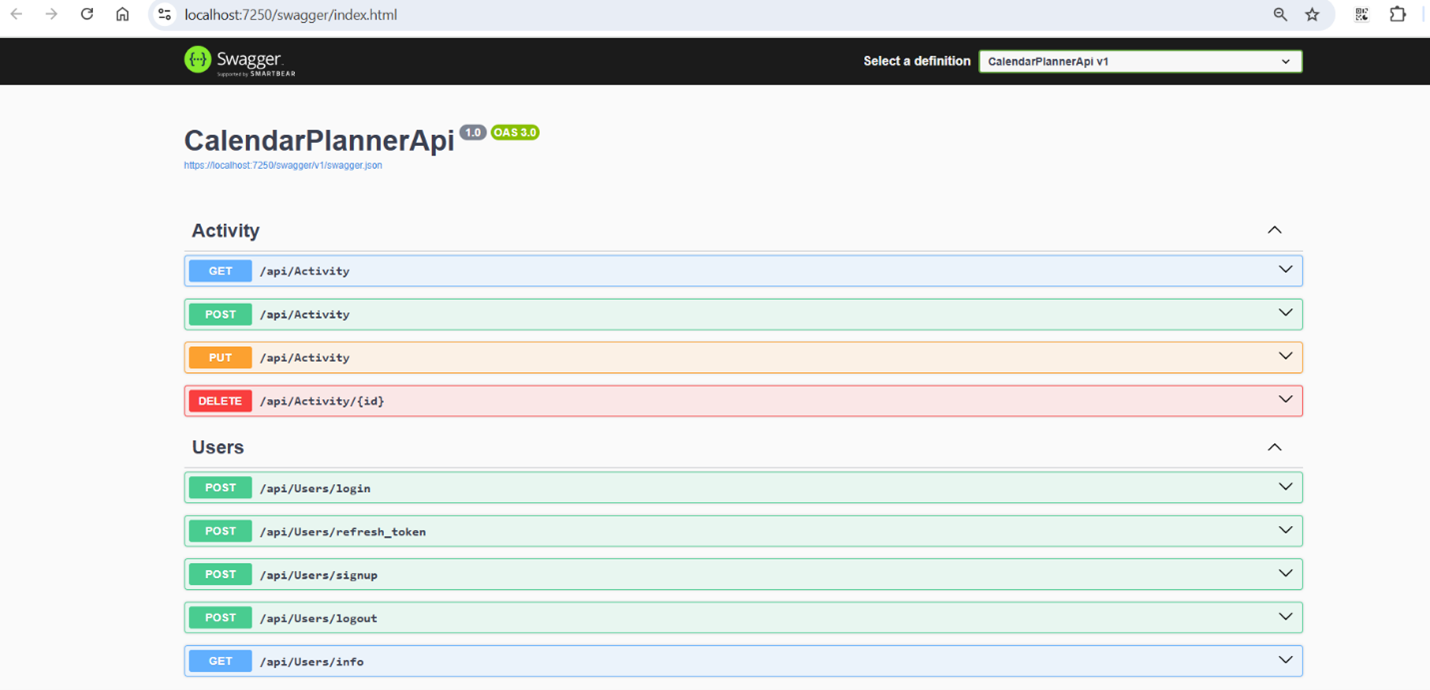
Task: Open the Select a definition dropdown
Action: tap(1140, 61)
